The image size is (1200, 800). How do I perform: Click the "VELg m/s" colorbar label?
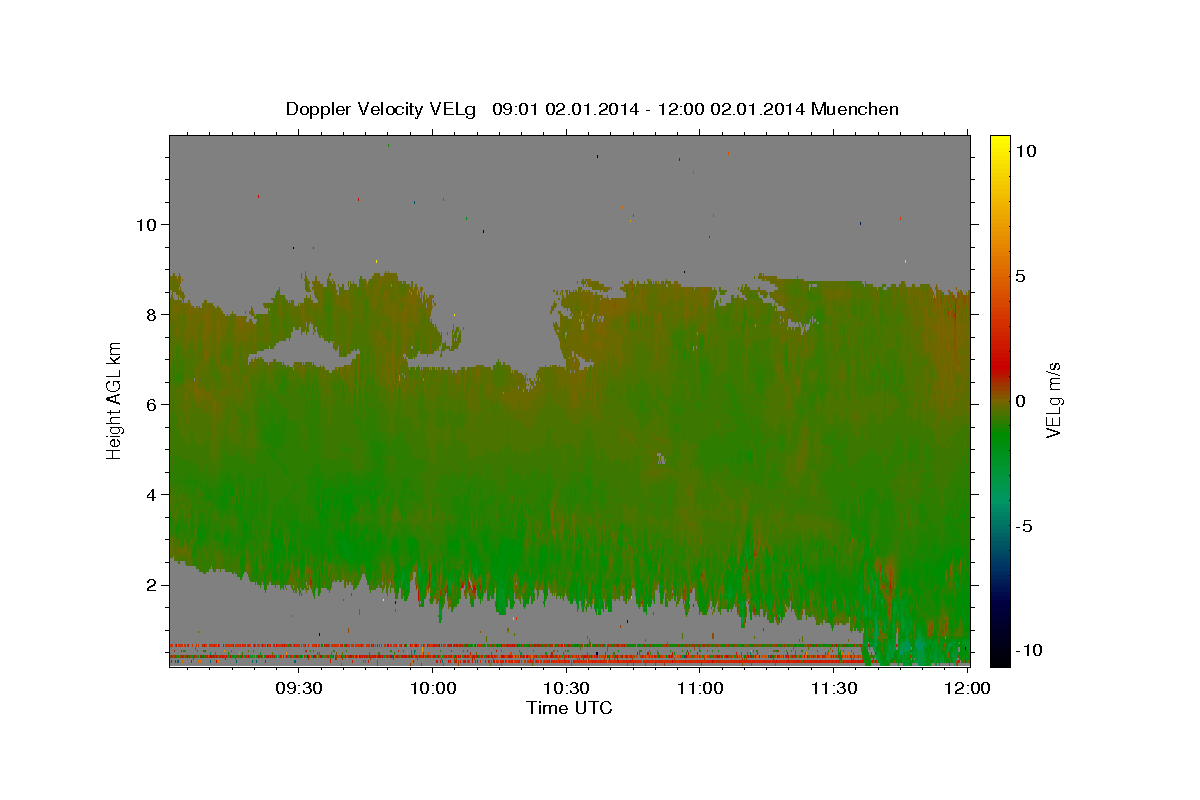[1053, 400]
